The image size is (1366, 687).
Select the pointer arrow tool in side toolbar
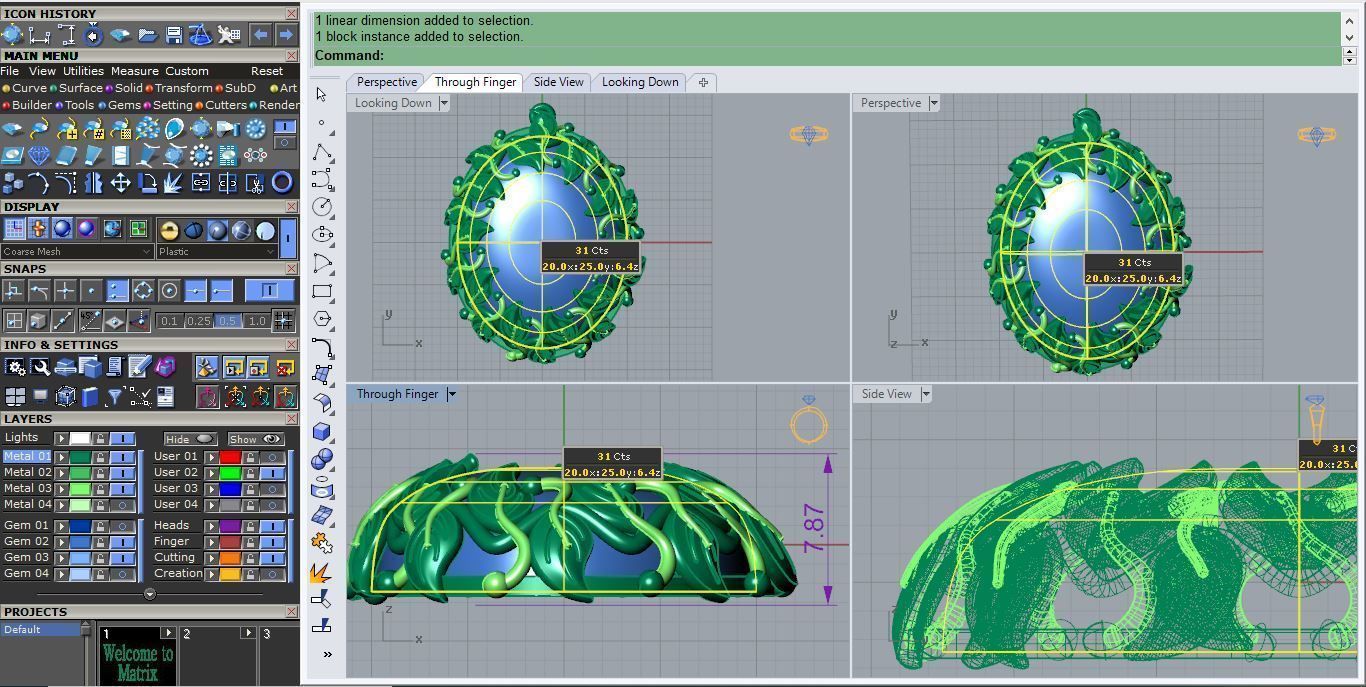coord(321,94)
